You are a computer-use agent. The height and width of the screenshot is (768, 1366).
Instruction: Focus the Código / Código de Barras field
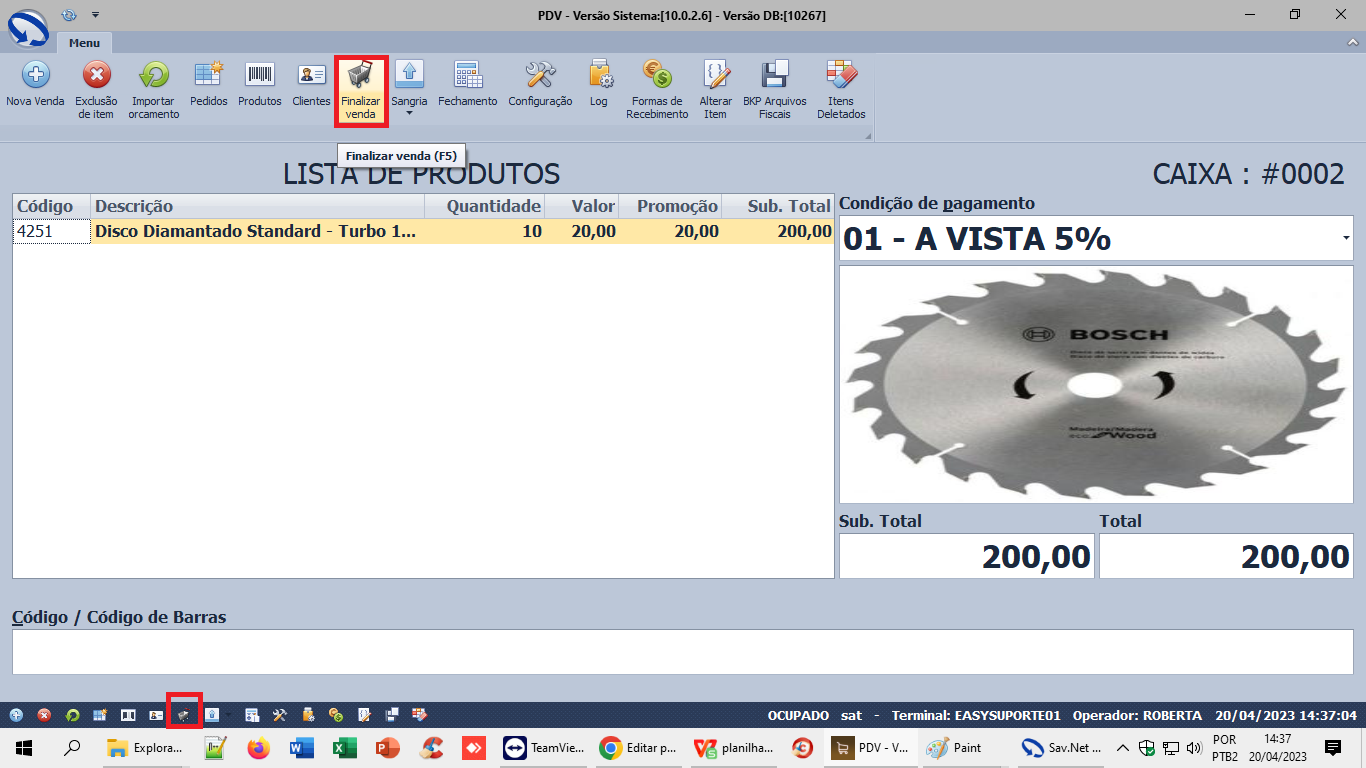[x=683, y=652]
